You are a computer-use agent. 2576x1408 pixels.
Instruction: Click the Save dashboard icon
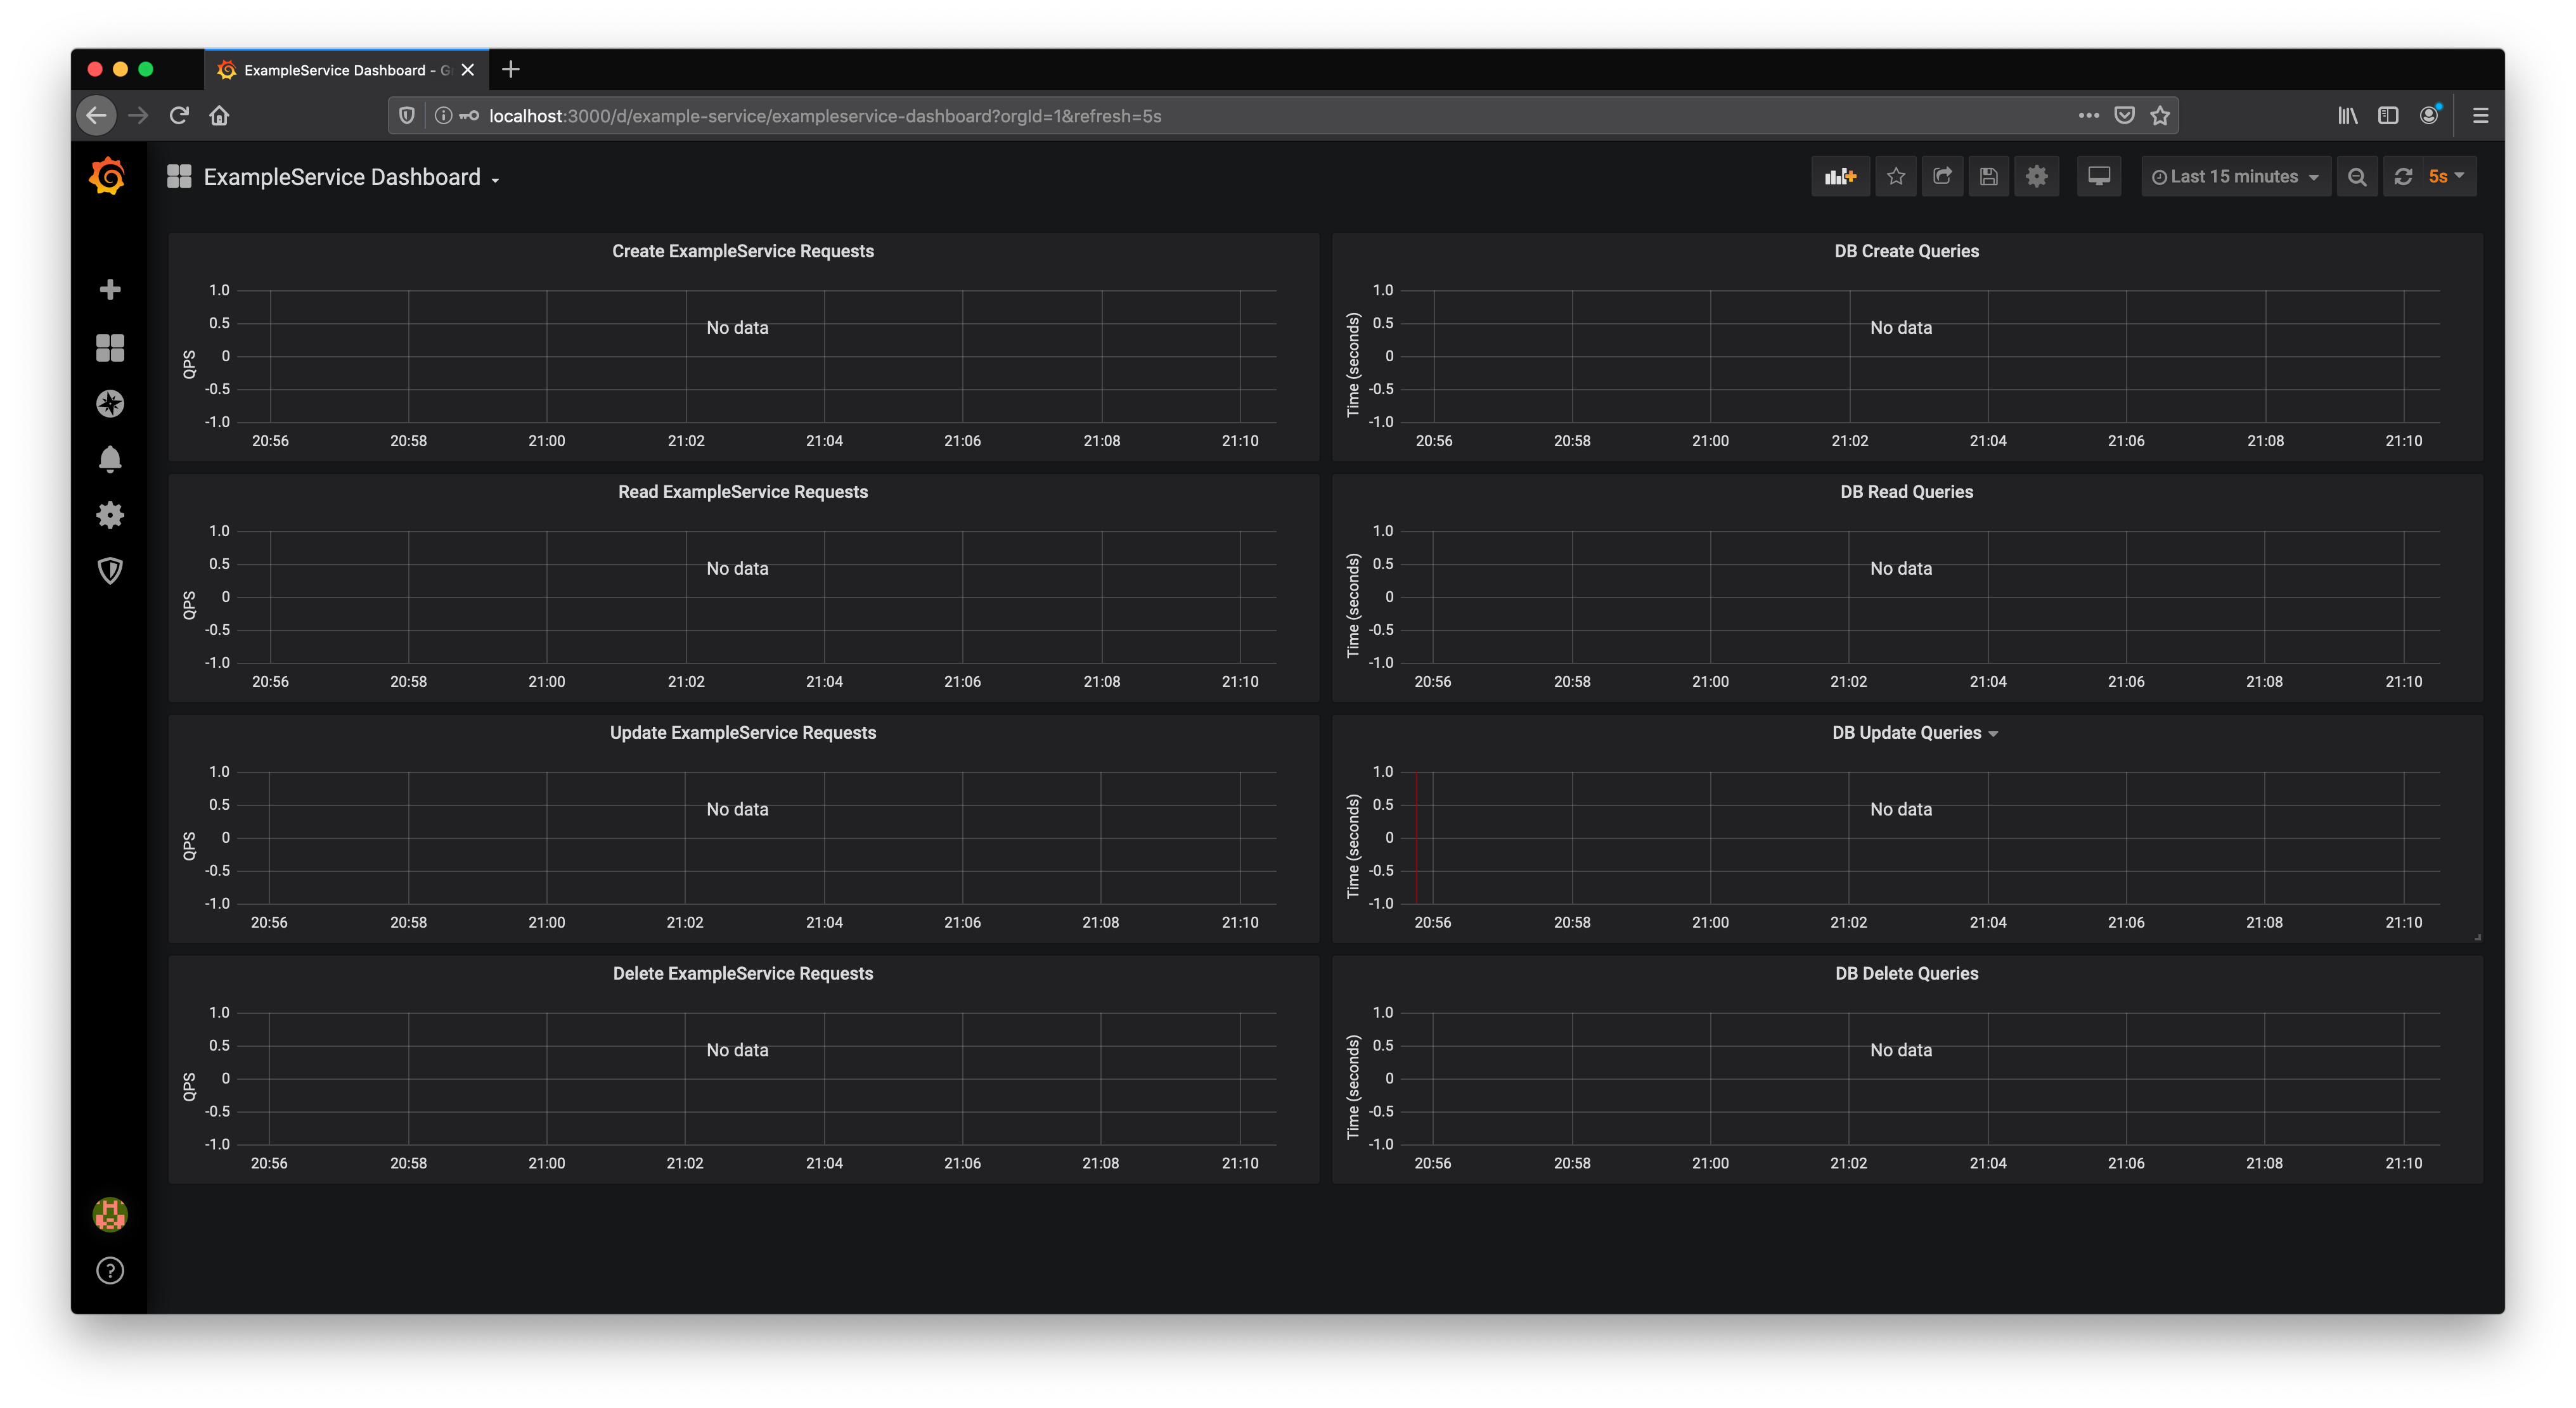tap(1988, 177)
